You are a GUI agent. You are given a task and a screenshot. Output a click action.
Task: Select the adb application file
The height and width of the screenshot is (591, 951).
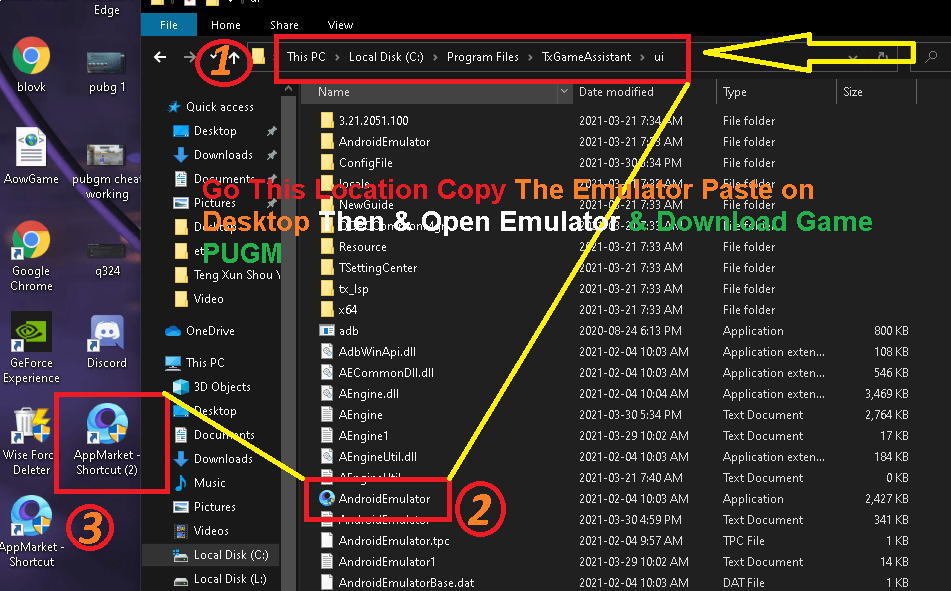pos(348,331)
